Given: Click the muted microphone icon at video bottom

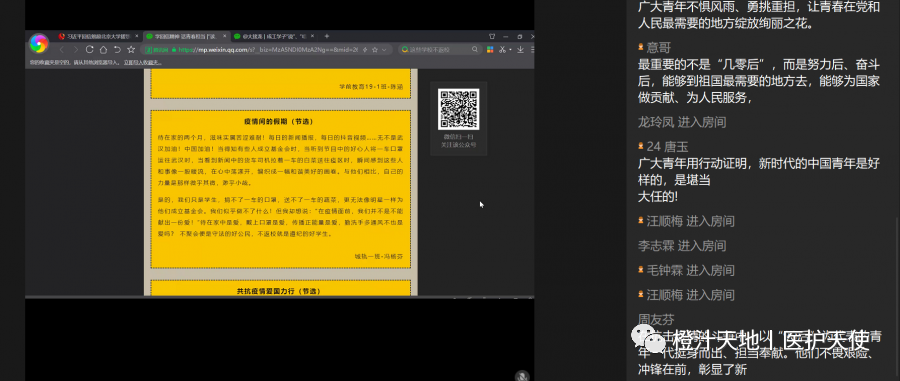Looking at the screenshot, I should (x=522, y=376).
